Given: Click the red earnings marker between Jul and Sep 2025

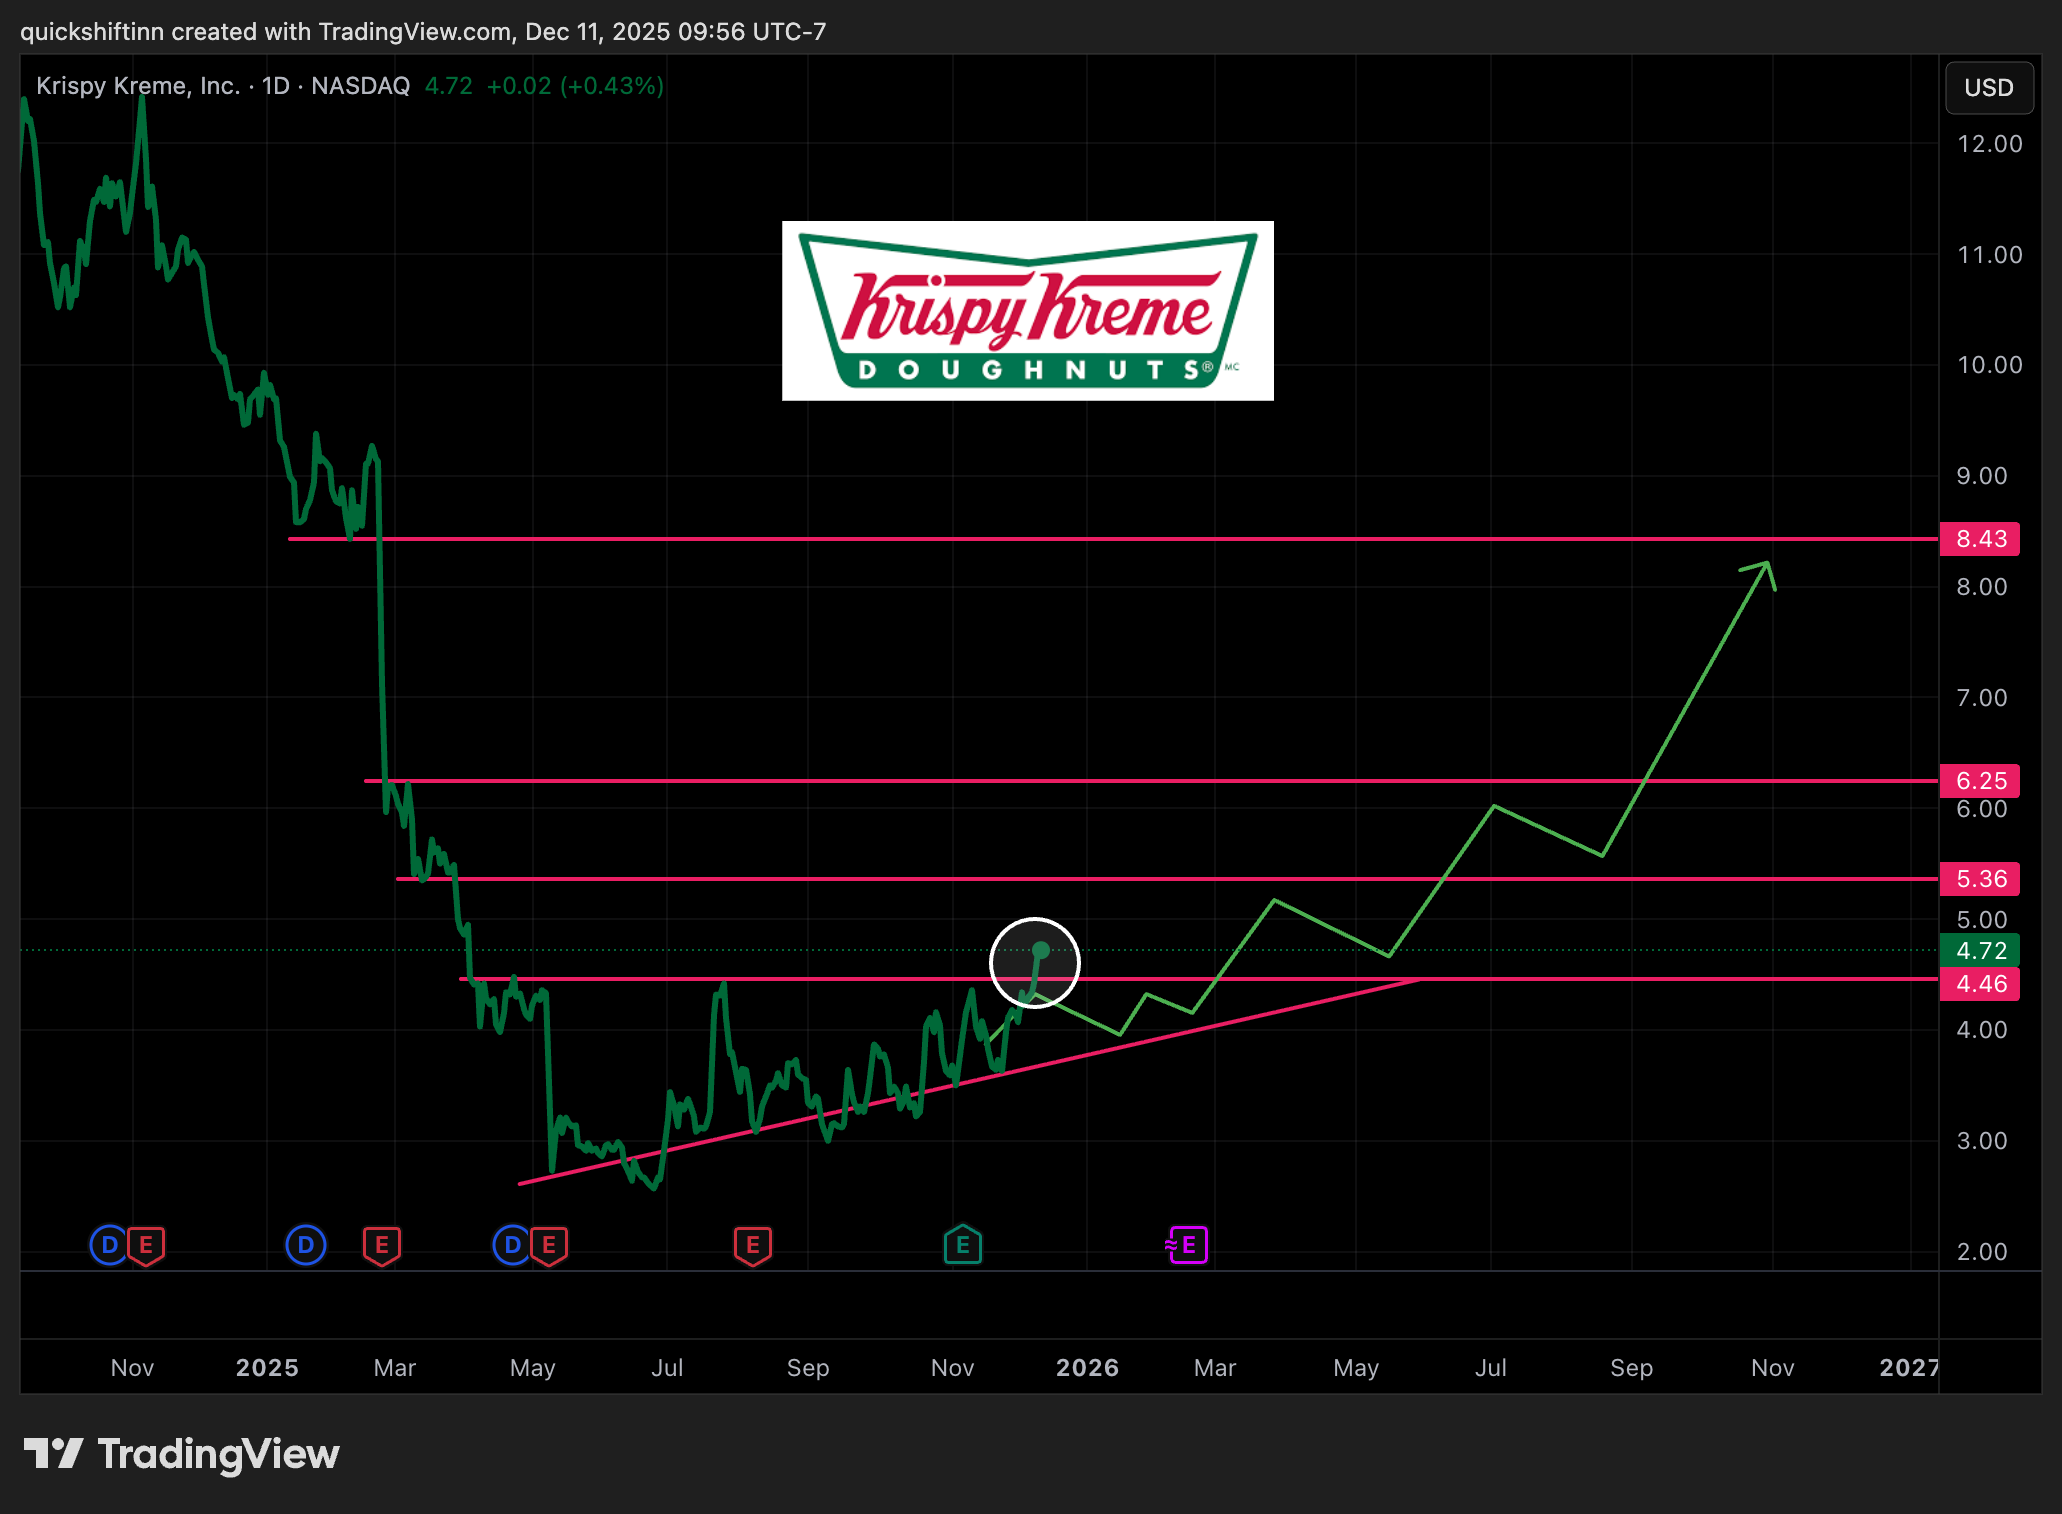Looking at the screenshot, I should (753, 1246).
